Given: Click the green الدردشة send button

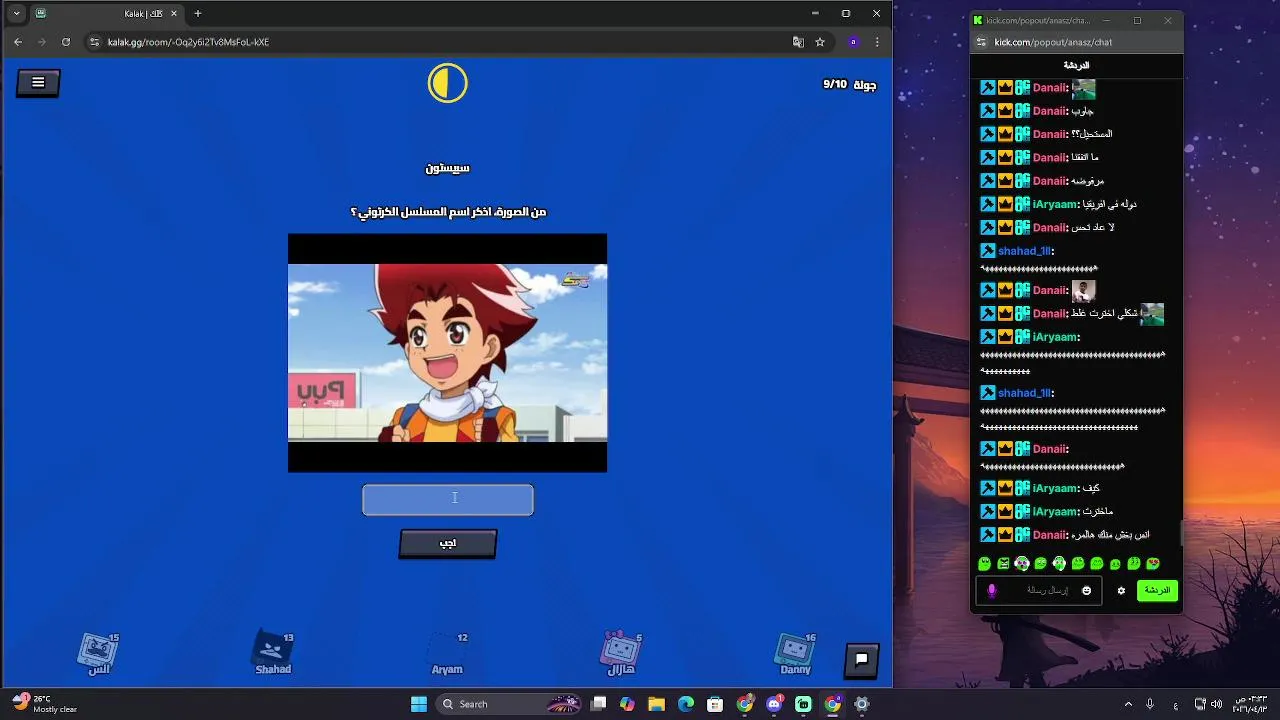Looking at the screenshot, I should point(1157,590).
